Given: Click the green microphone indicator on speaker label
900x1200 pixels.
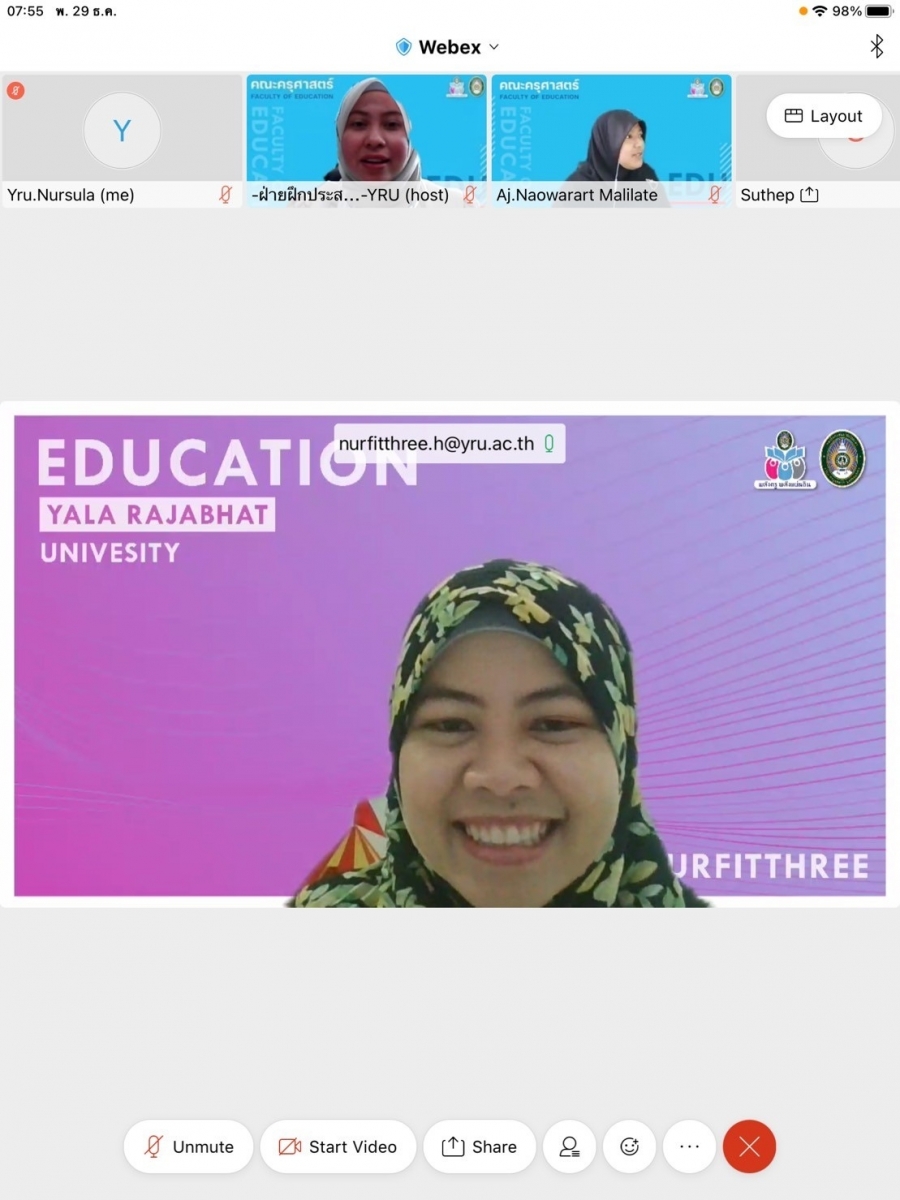Looking at the screenshot, I should (x=549, y=444).
